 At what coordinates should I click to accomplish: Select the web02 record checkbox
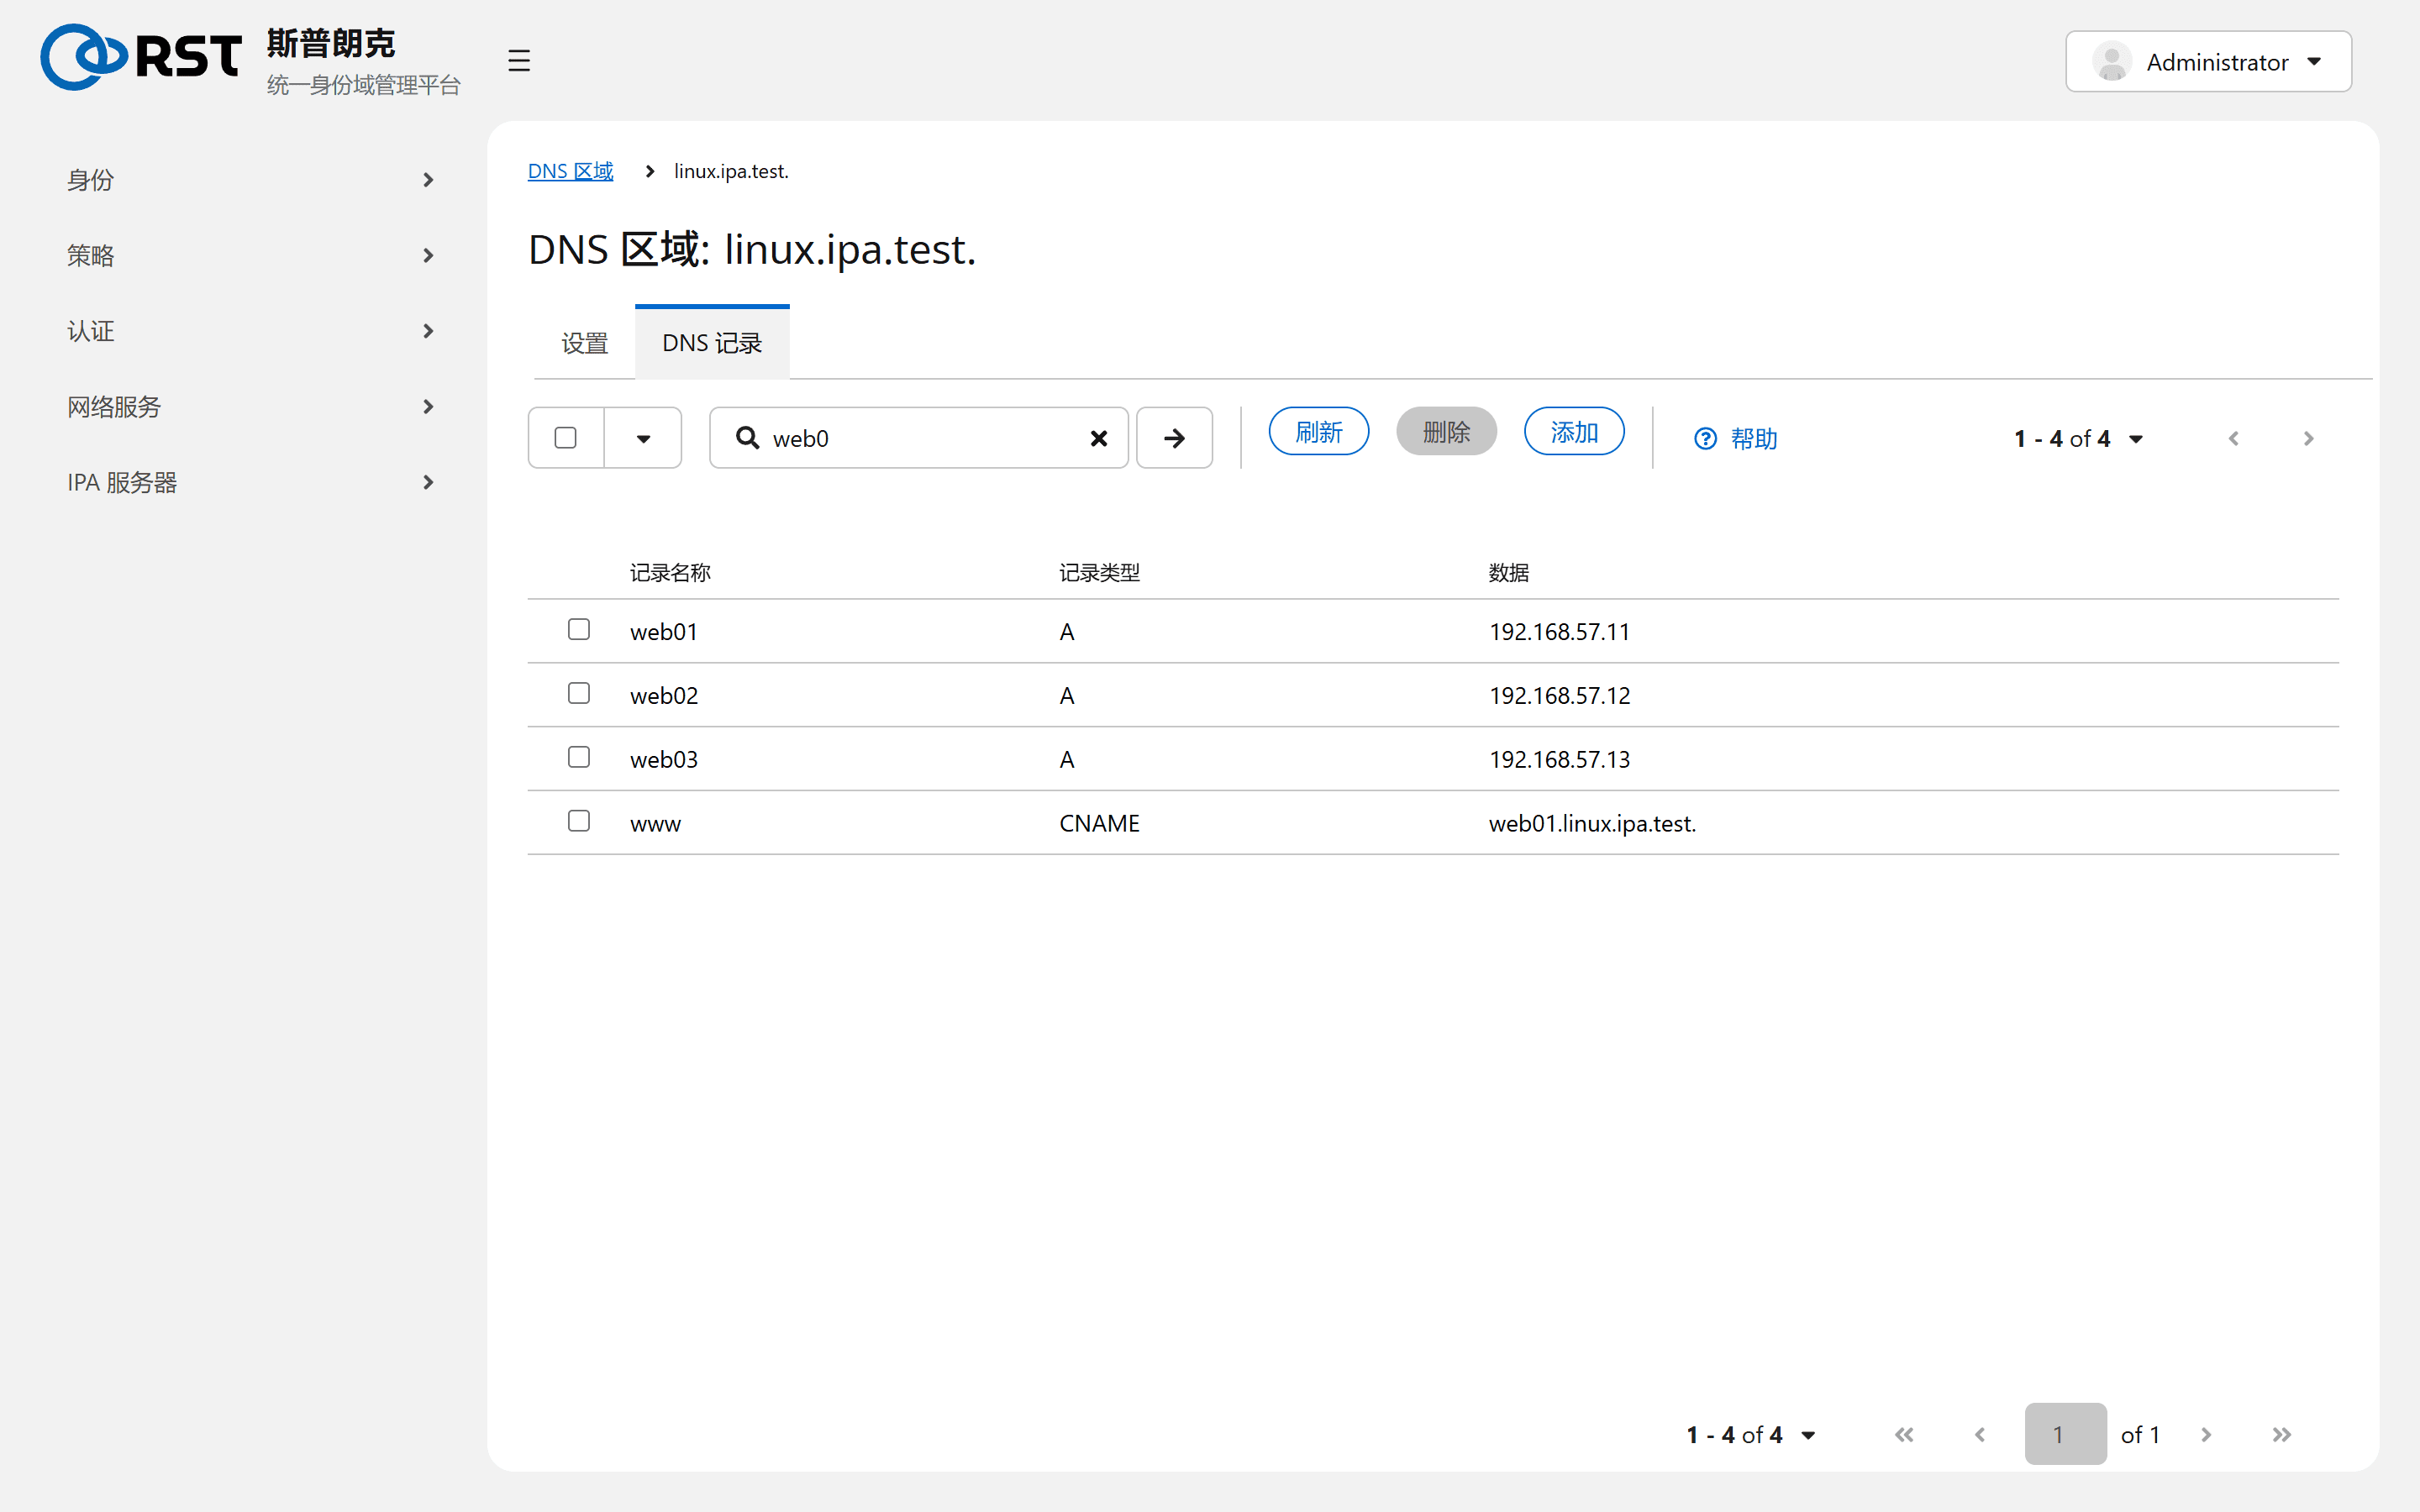tap(578, 693)
